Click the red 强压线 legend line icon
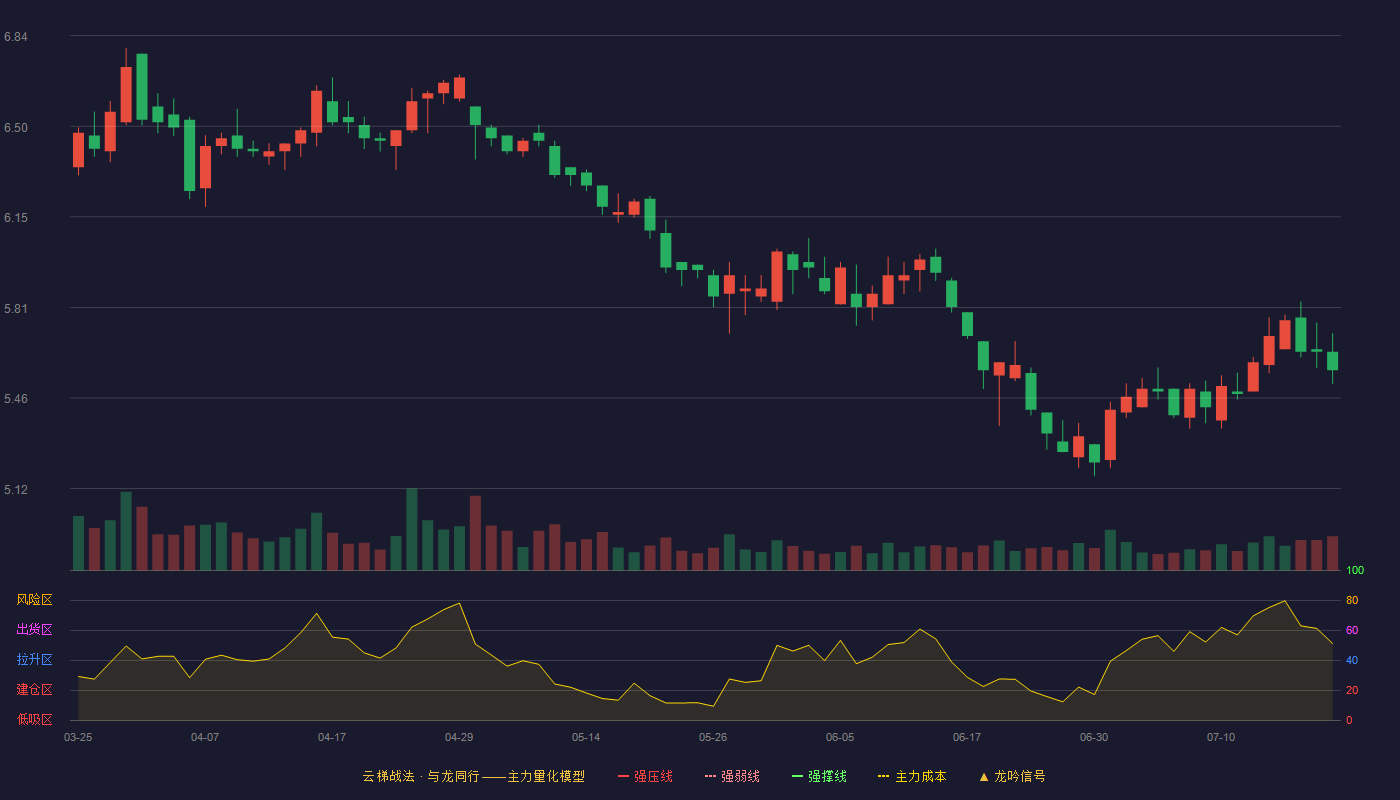The image size is (1400, 800). tap(623, 776)
